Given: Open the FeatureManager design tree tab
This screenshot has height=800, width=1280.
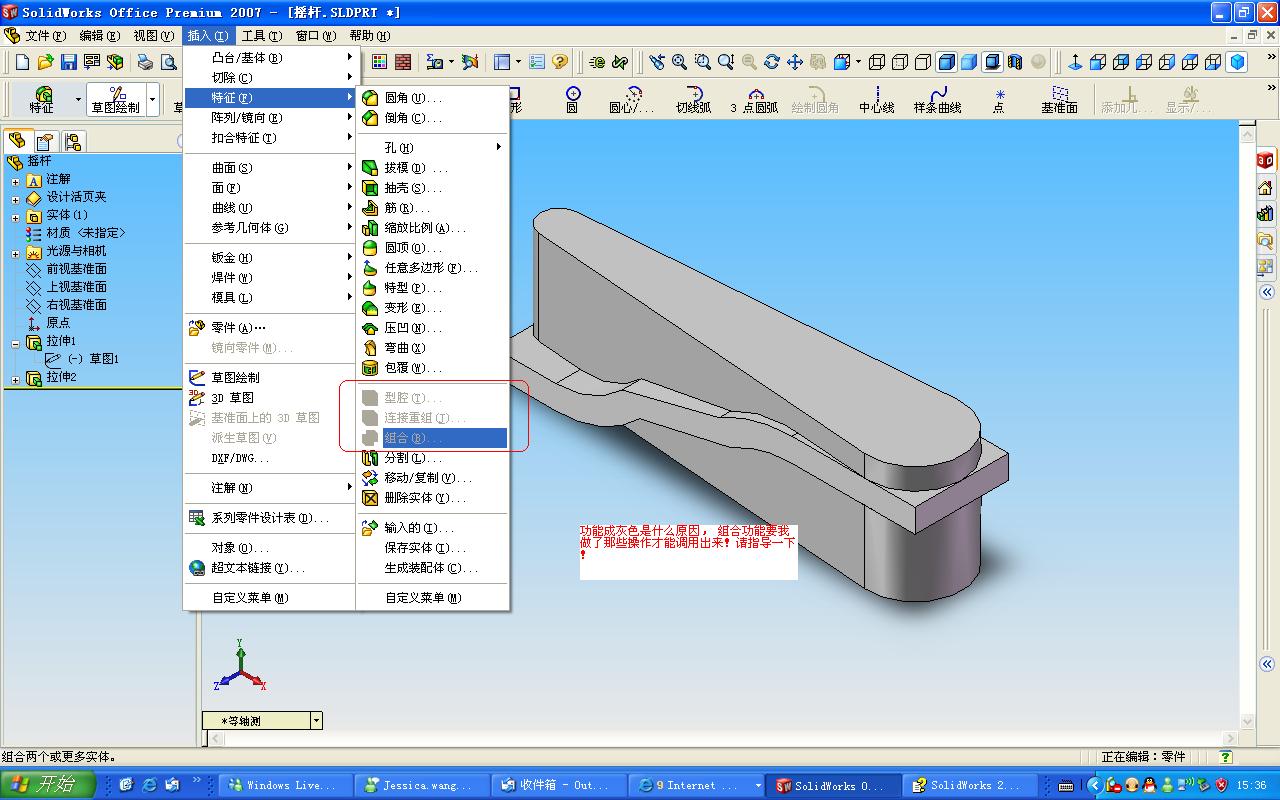Looking at the screenshot, I should (x=17, y=141).
